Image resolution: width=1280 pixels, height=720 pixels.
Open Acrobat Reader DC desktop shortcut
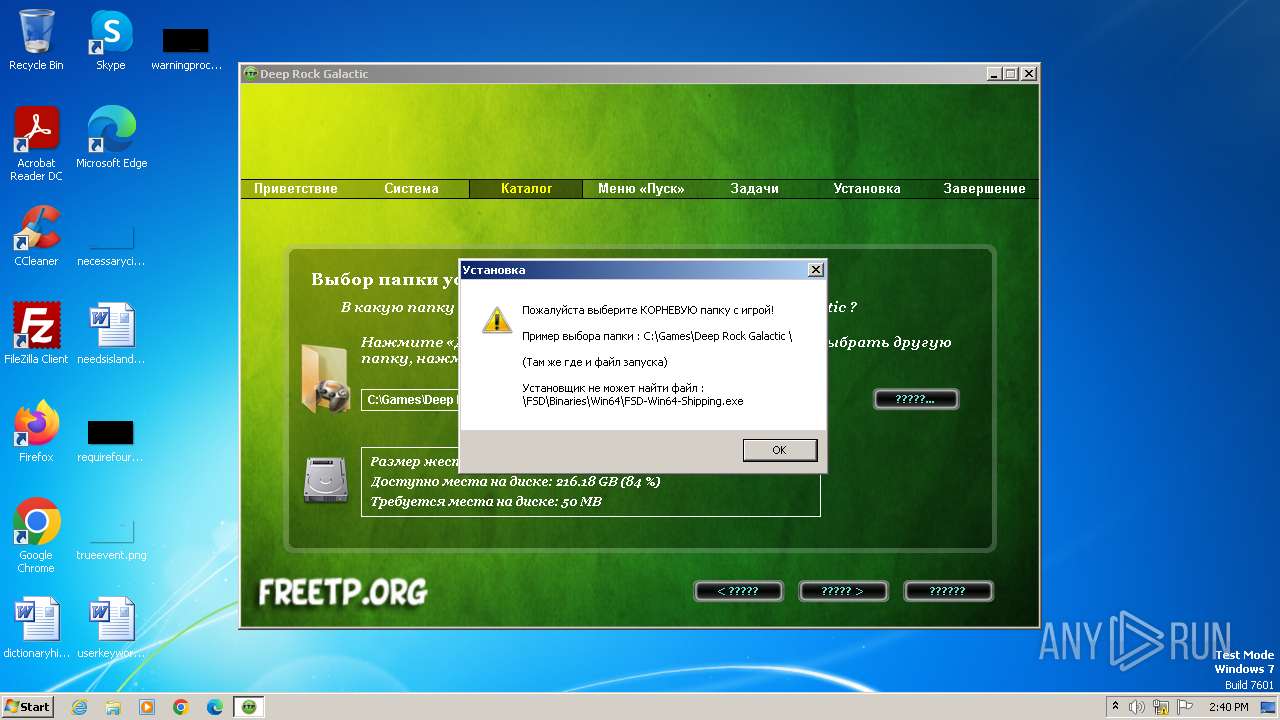pos(36,145)
